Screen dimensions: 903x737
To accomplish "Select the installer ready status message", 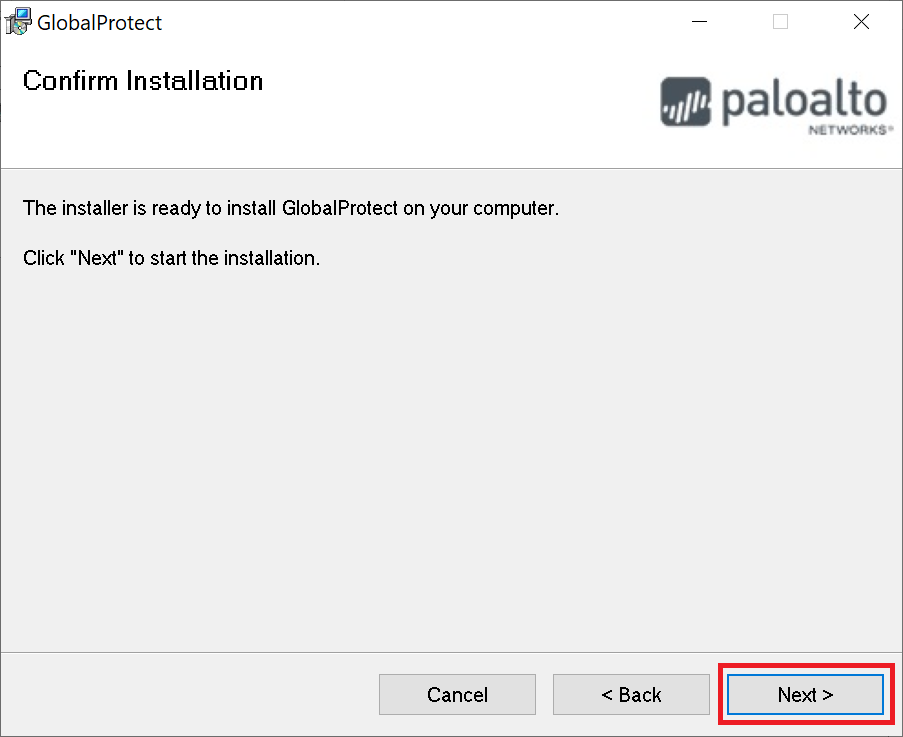I will tap(290, 208).
